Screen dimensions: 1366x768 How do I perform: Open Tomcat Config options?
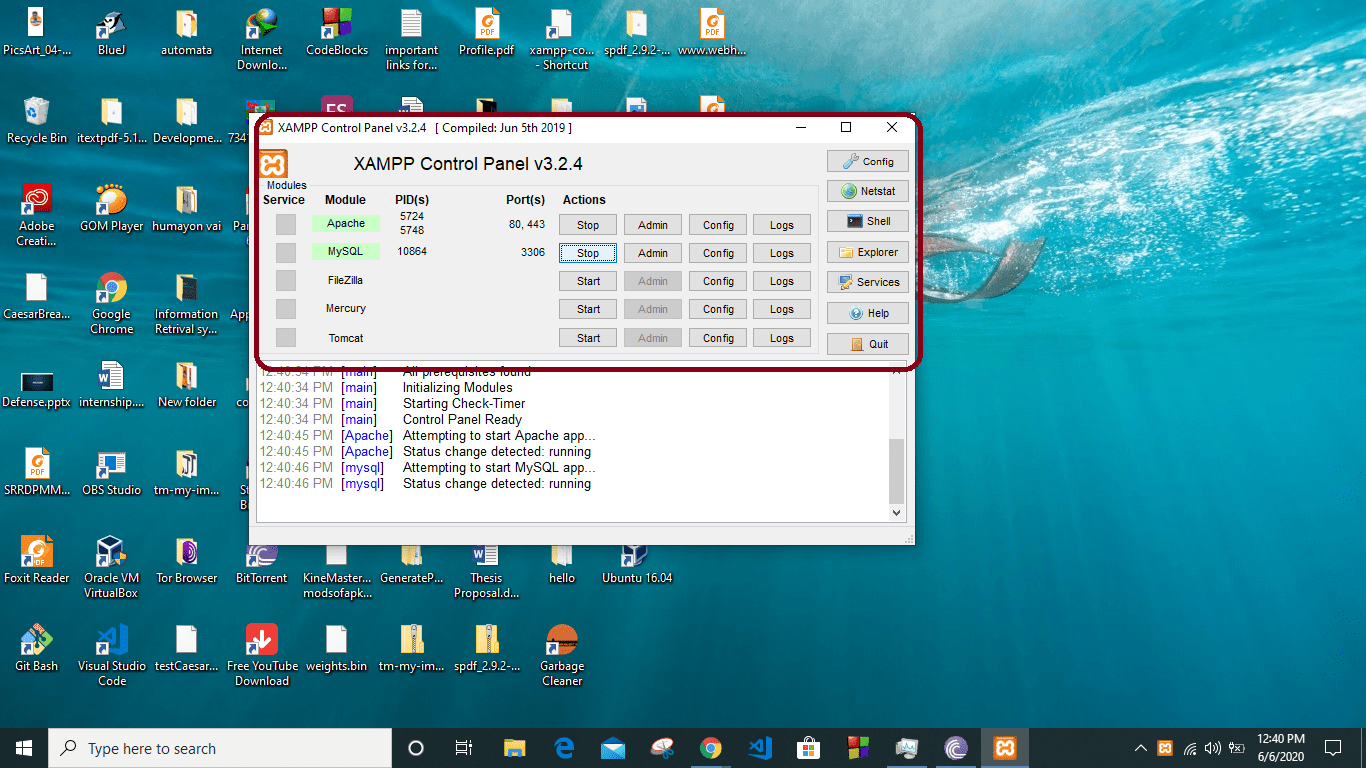717,337
